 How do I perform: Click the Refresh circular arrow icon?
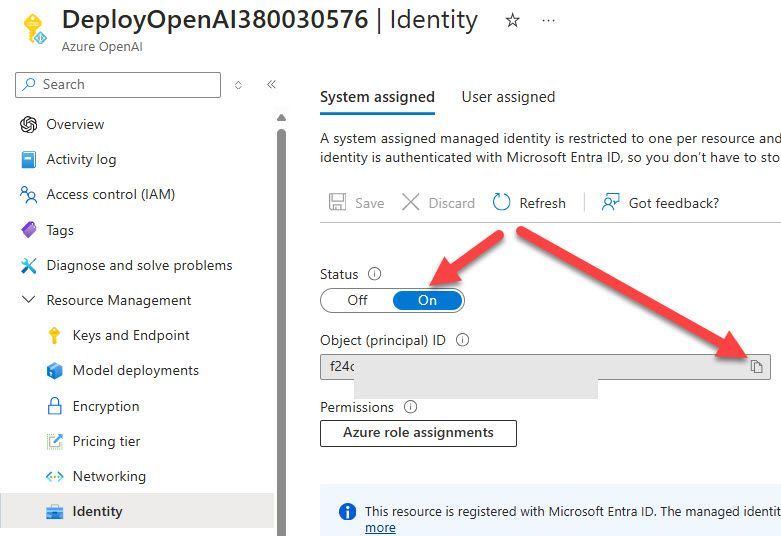pyautogui.click(x=501, y=202)
